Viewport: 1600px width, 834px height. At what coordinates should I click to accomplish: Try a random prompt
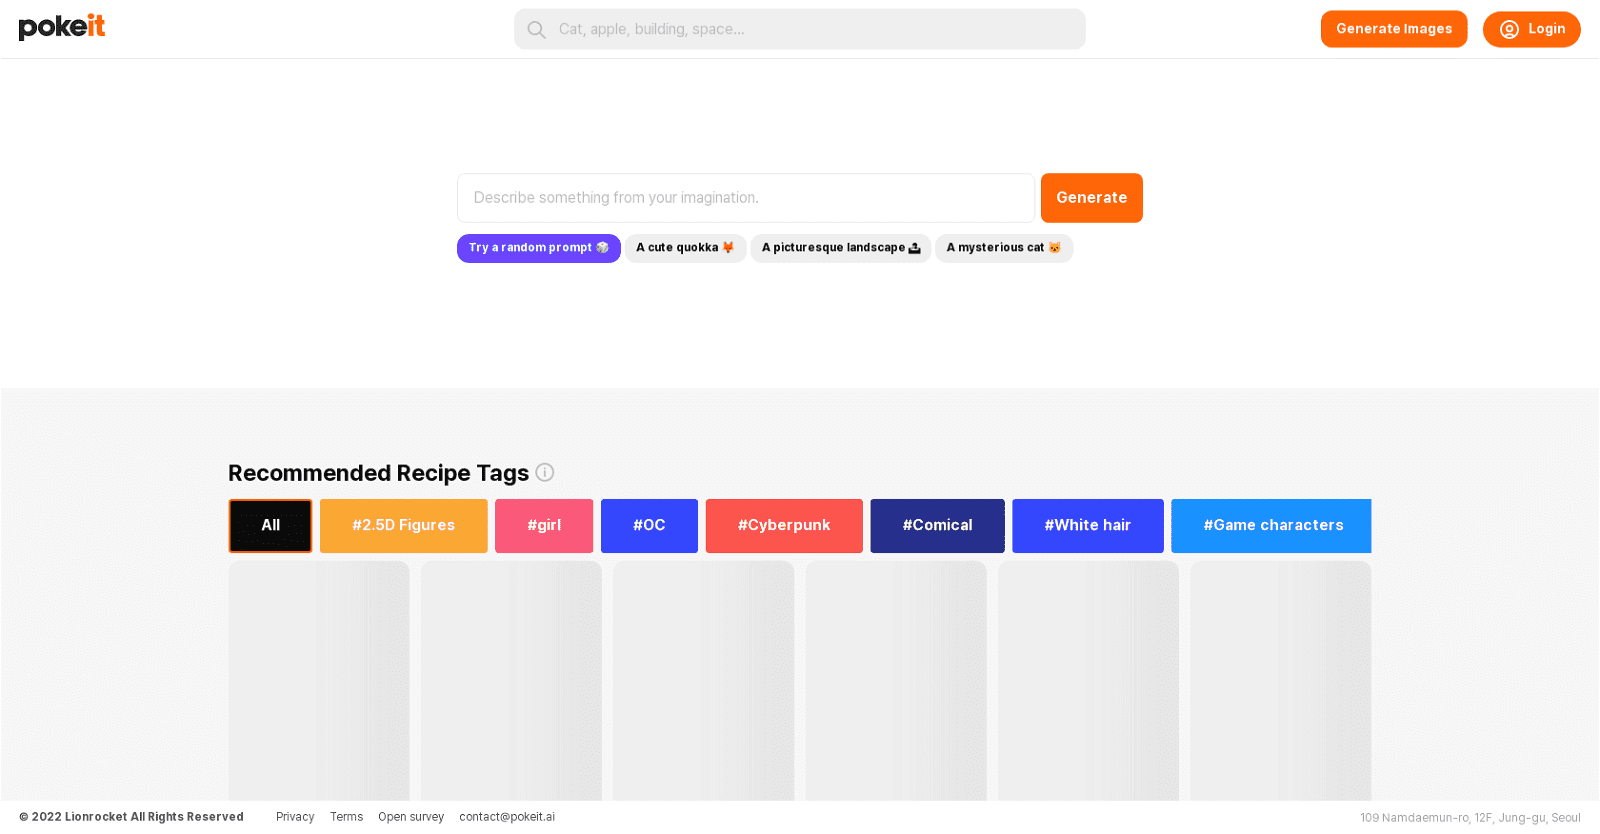coord(538,248)
